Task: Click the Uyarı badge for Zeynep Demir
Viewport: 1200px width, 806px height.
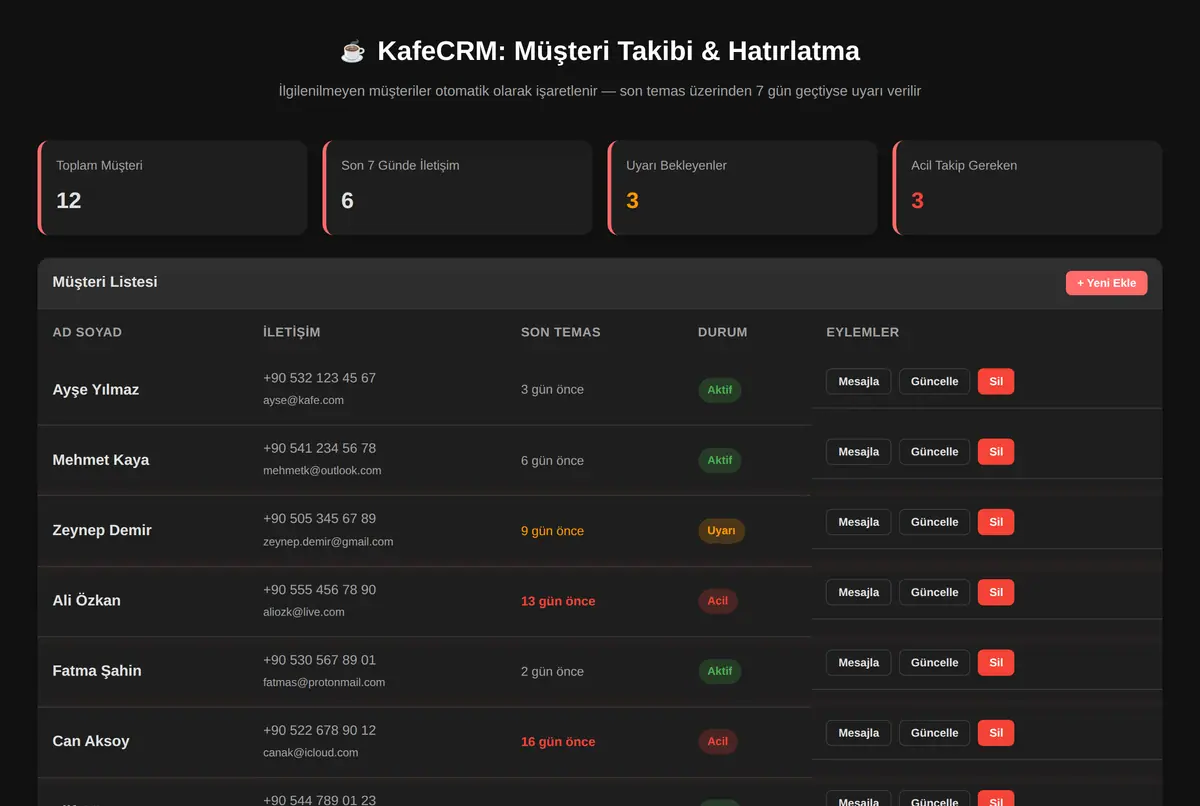Action: 721,531
